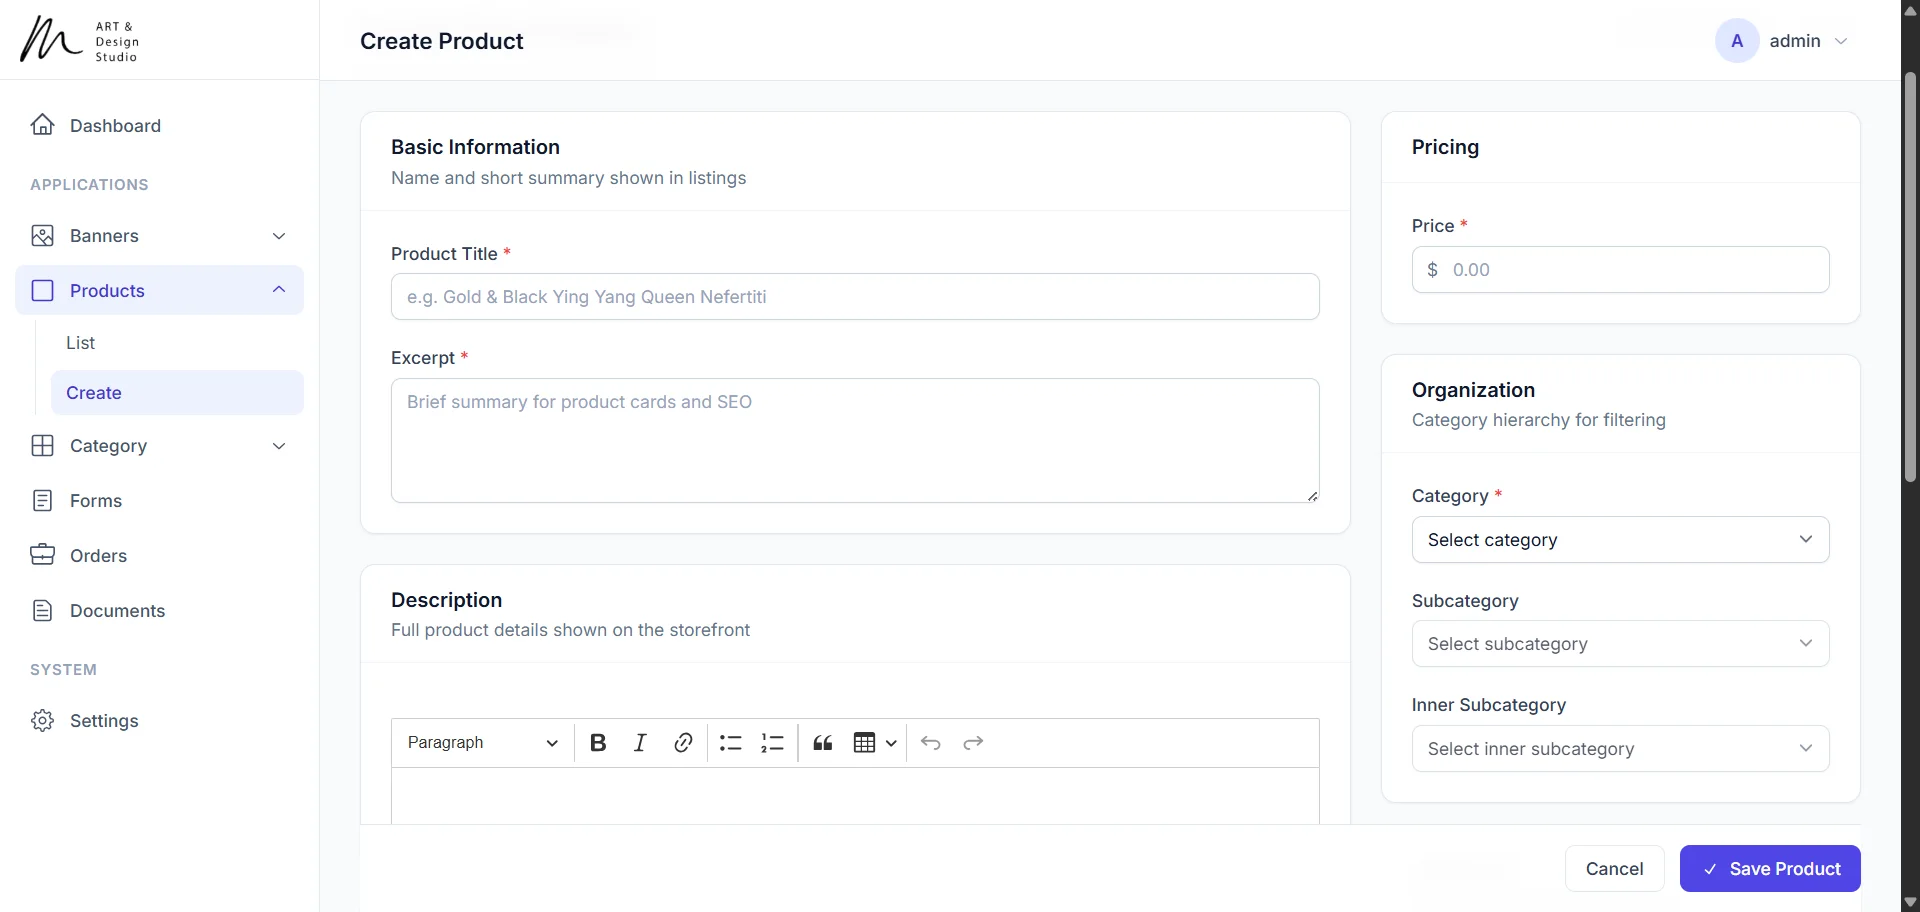The image size is (1920, 912).
Task: Focus the Excerpt text area
Action: pyautogui.click(x=855, y=440)
